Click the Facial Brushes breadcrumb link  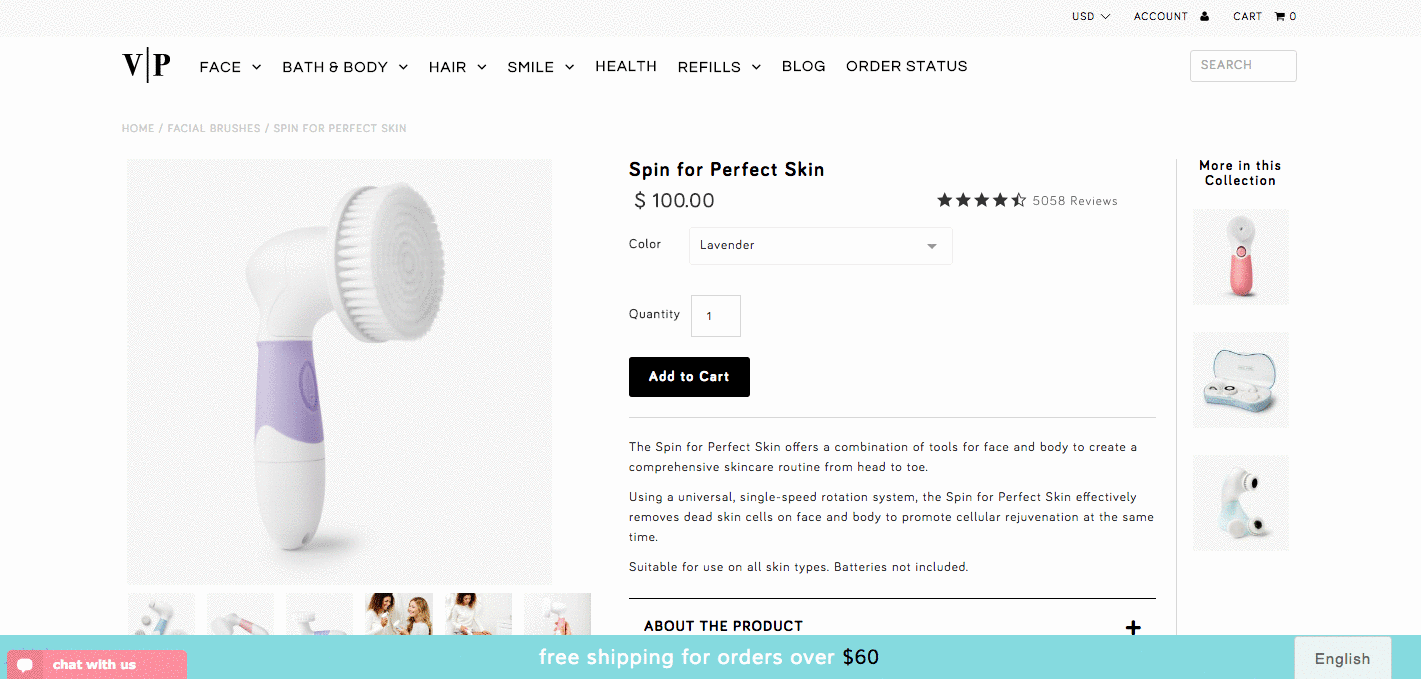214,128
